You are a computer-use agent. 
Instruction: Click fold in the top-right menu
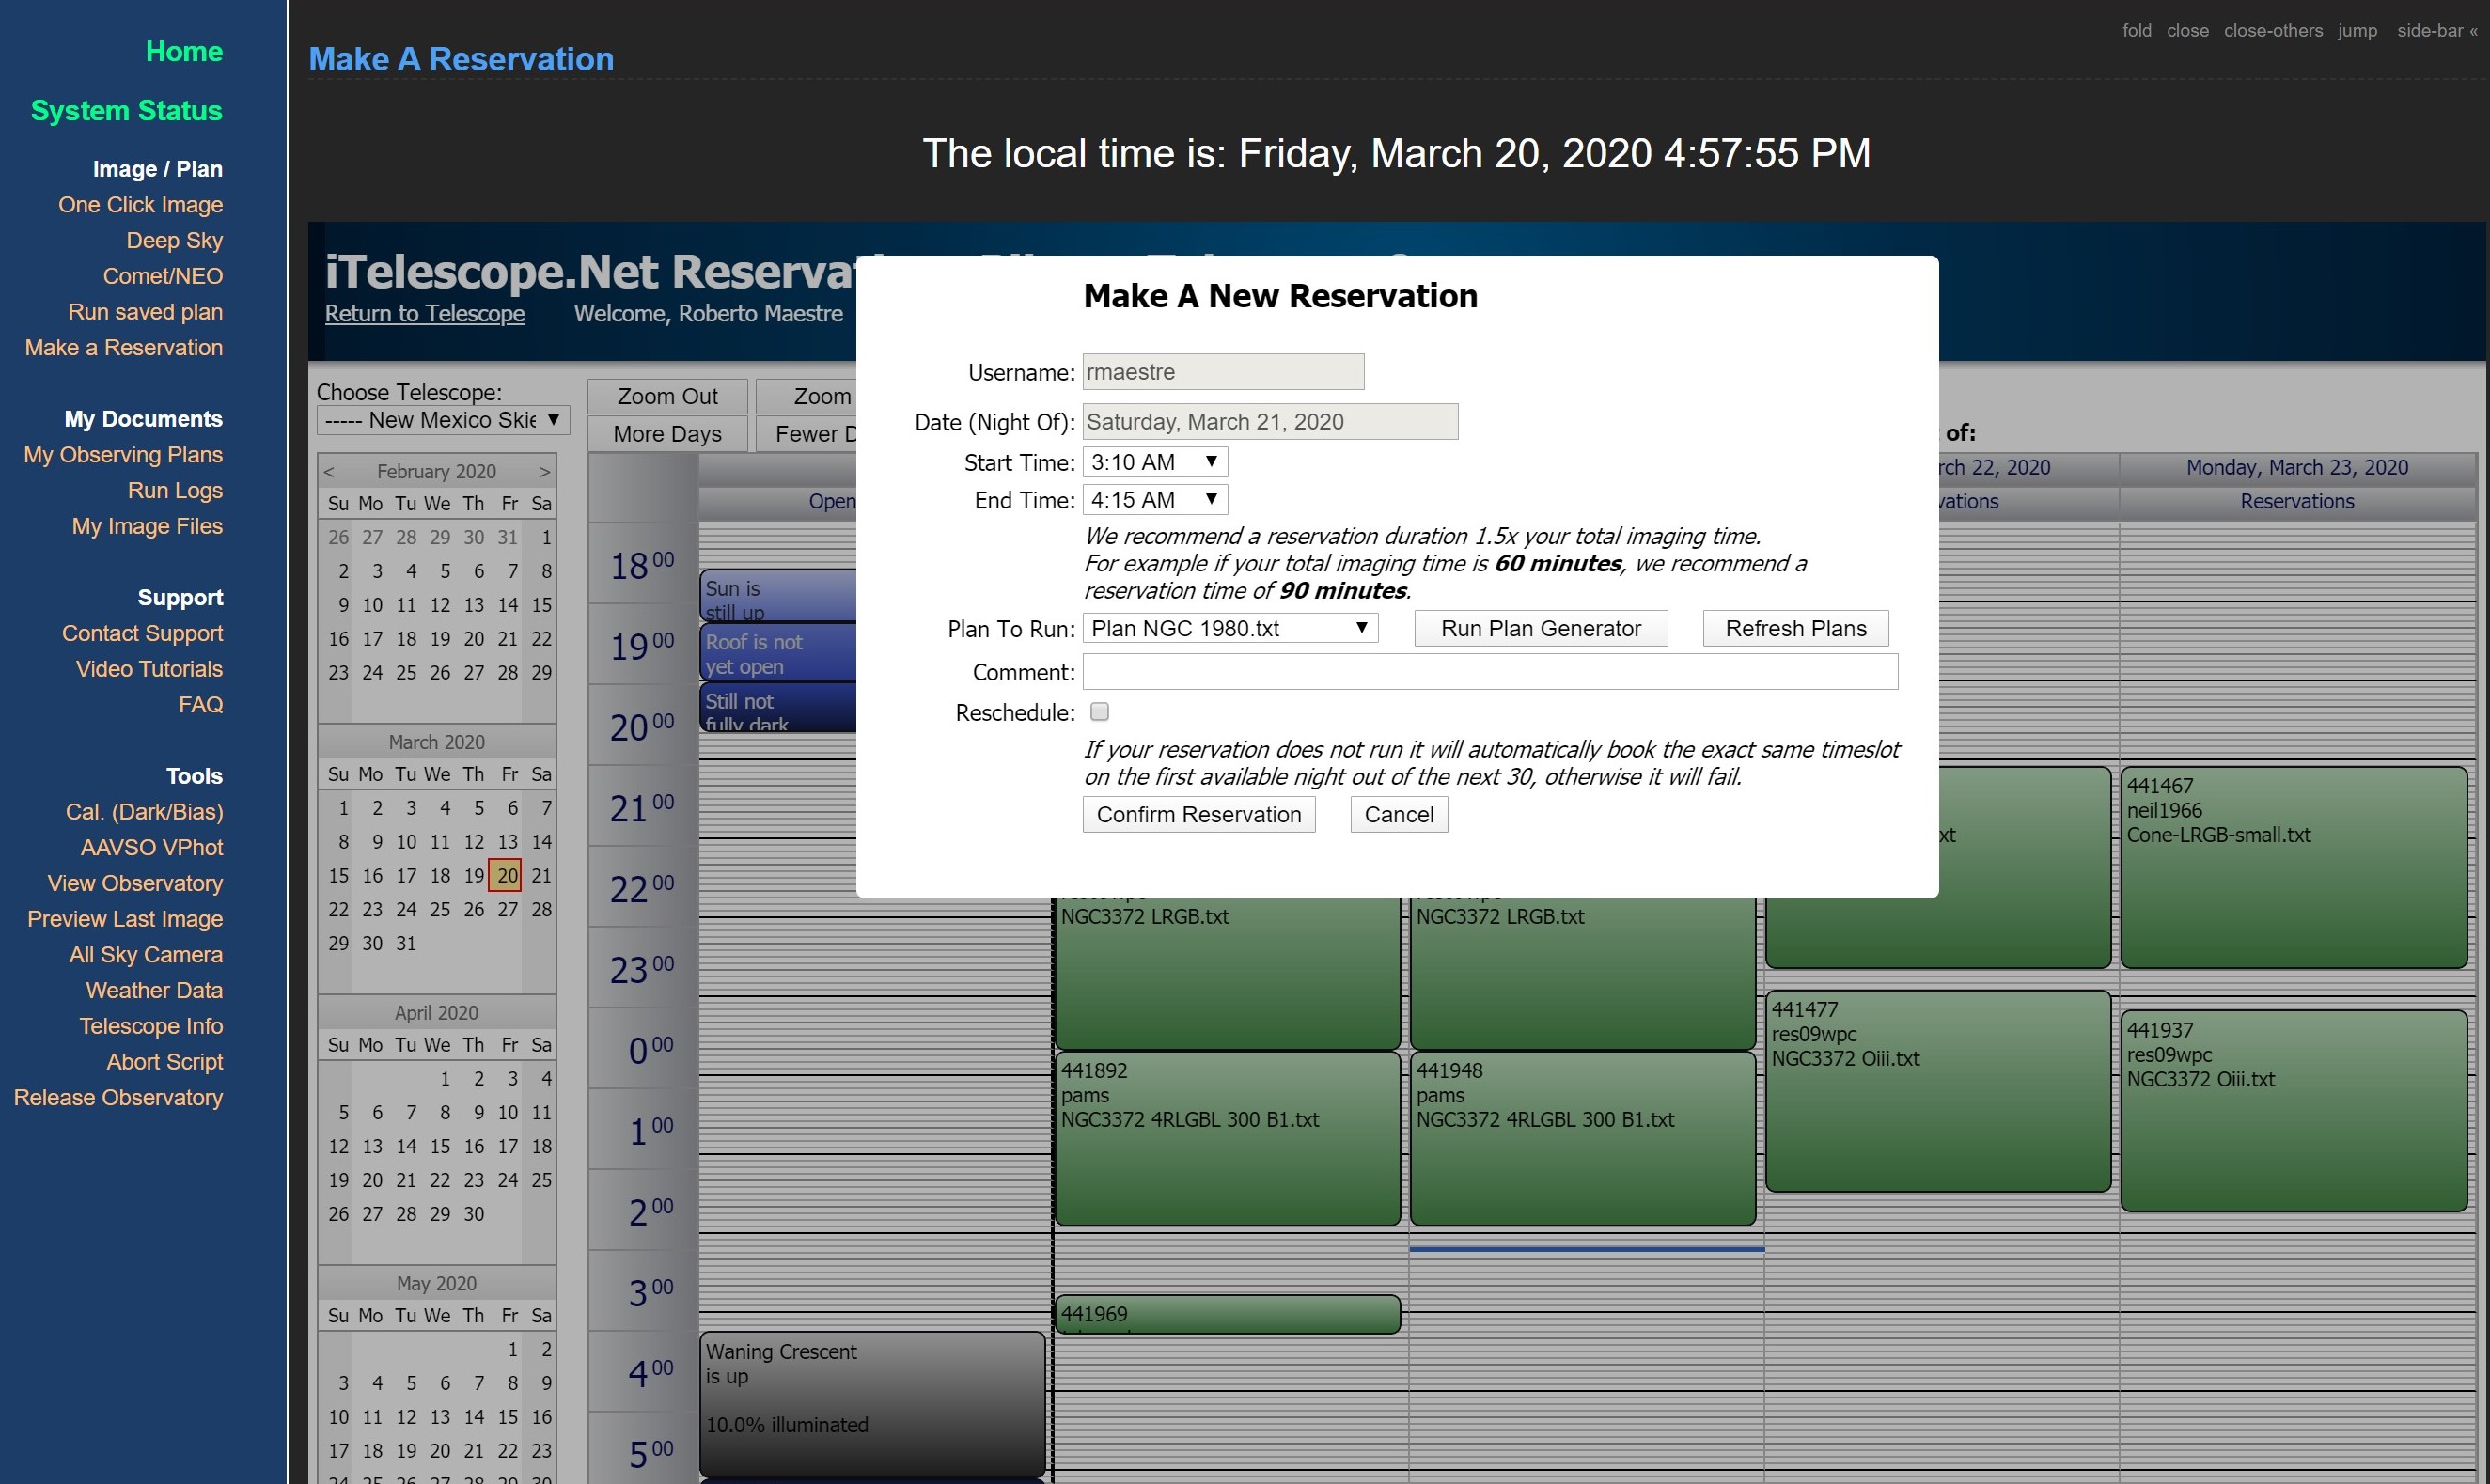[x=2137, y=30]
